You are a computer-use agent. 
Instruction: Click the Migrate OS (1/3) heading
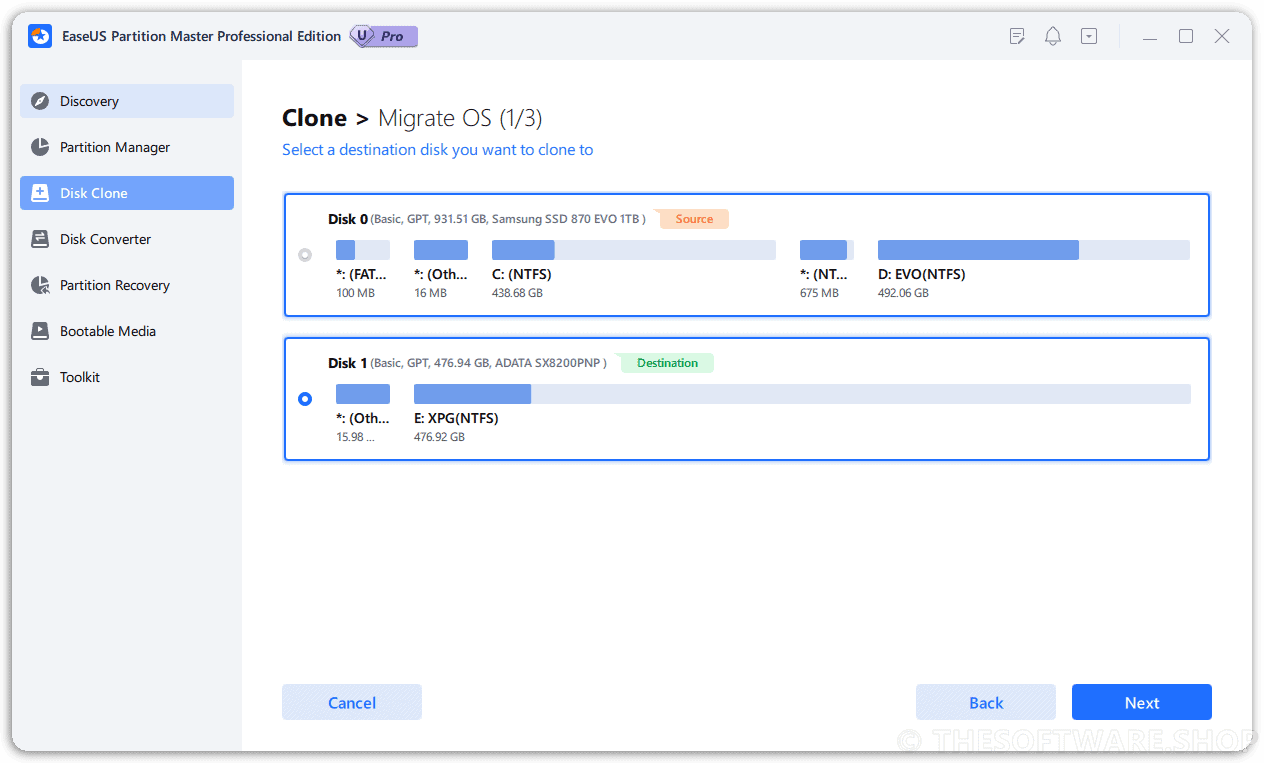click(460, 118)
